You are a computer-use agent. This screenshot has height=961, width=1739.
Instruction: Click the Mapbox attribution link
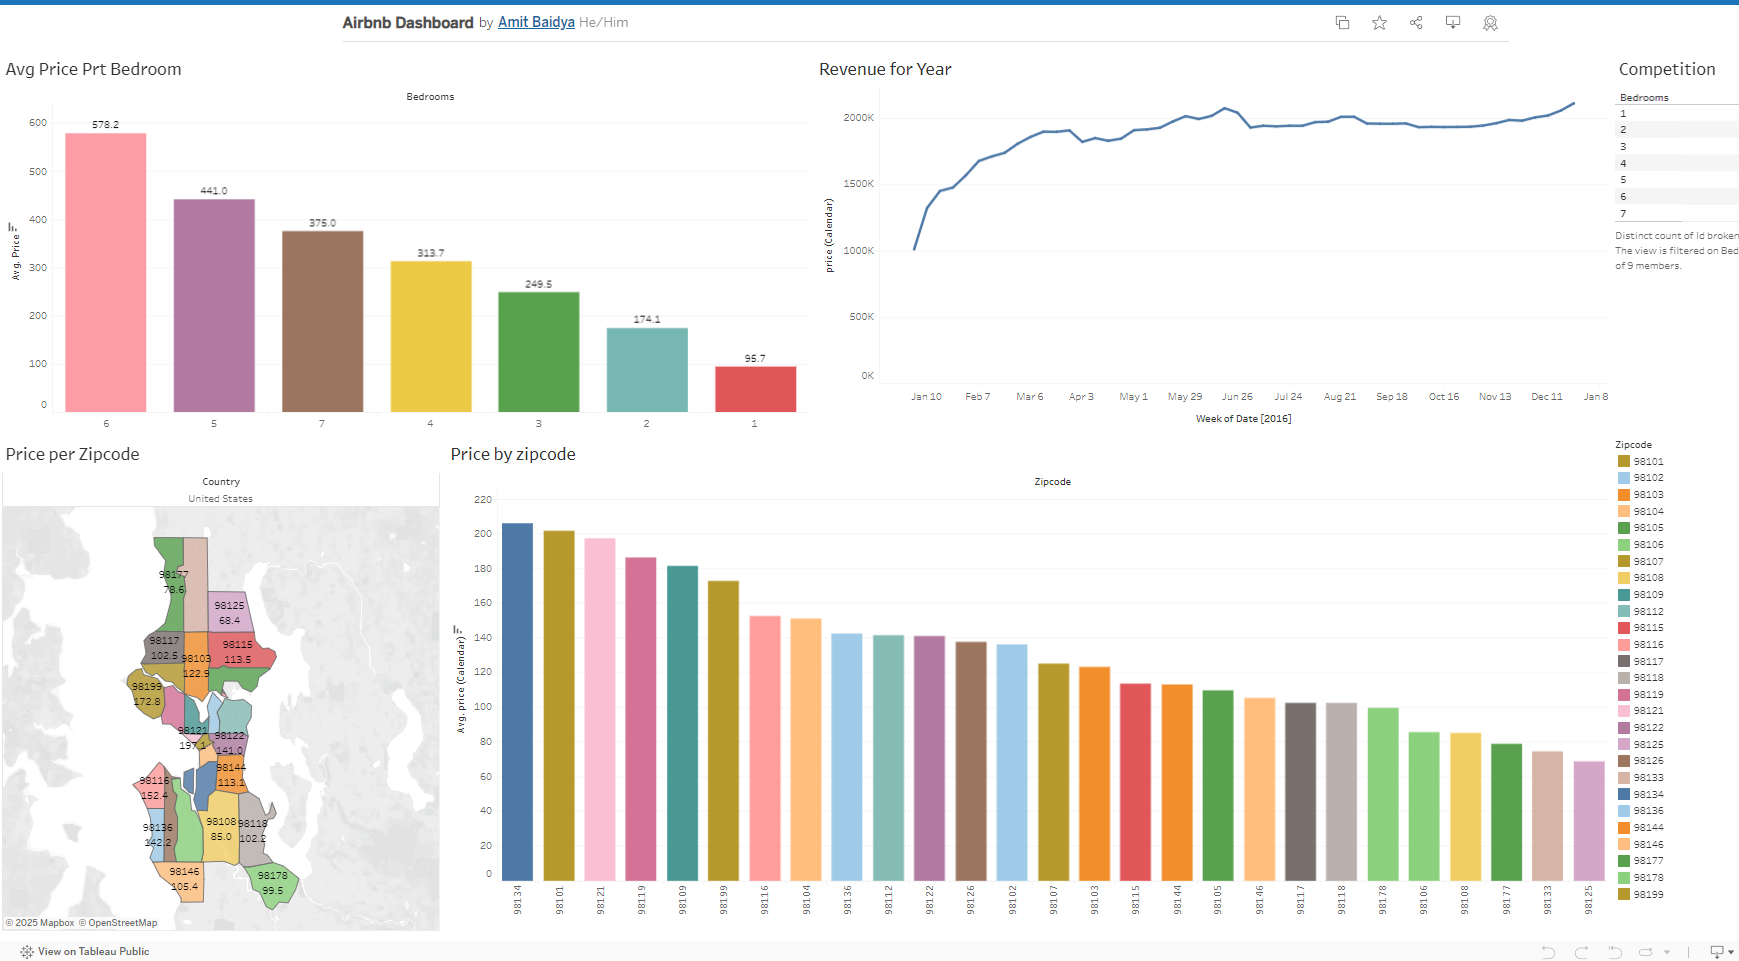pos(40,923)
